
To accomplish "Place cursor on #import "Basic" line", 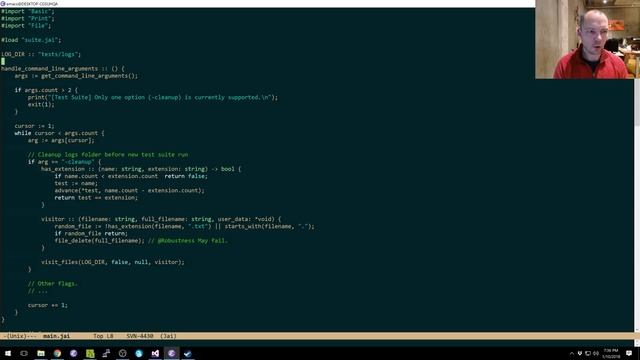I will tap(27, 11).
